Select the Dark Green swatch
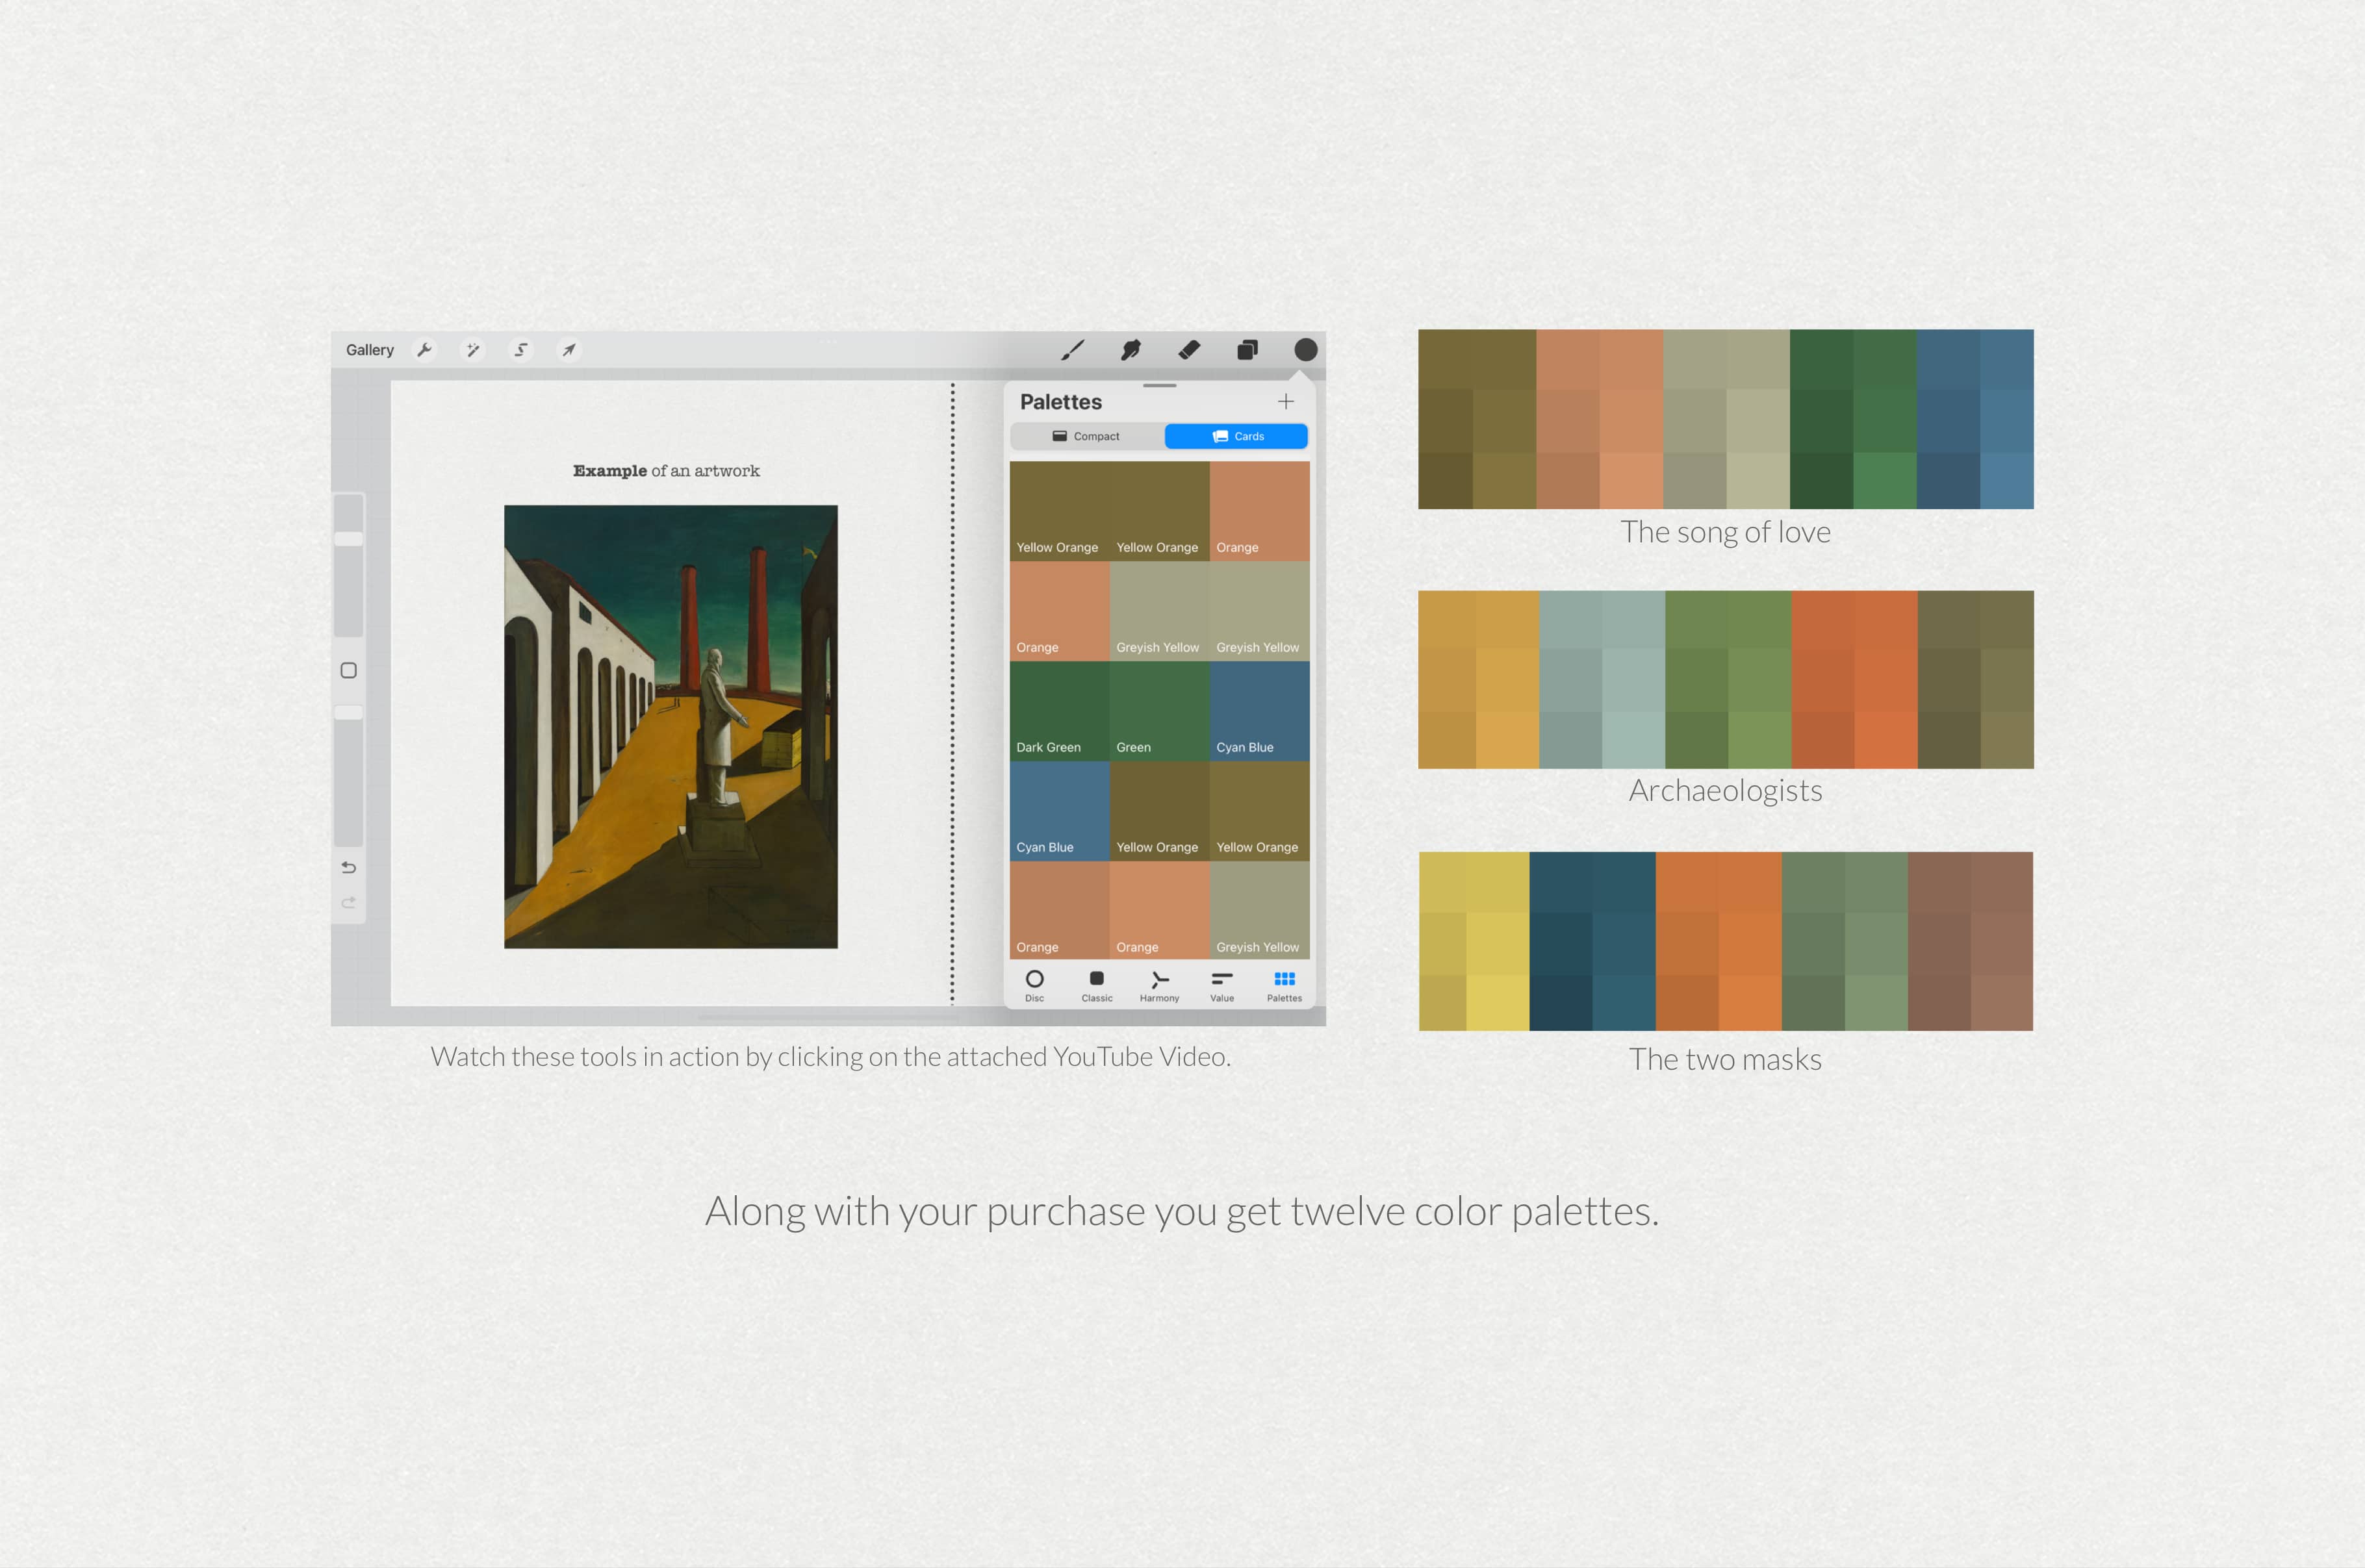The height and width of the screenshot is (1568, 2365). tap(1060, 710)
